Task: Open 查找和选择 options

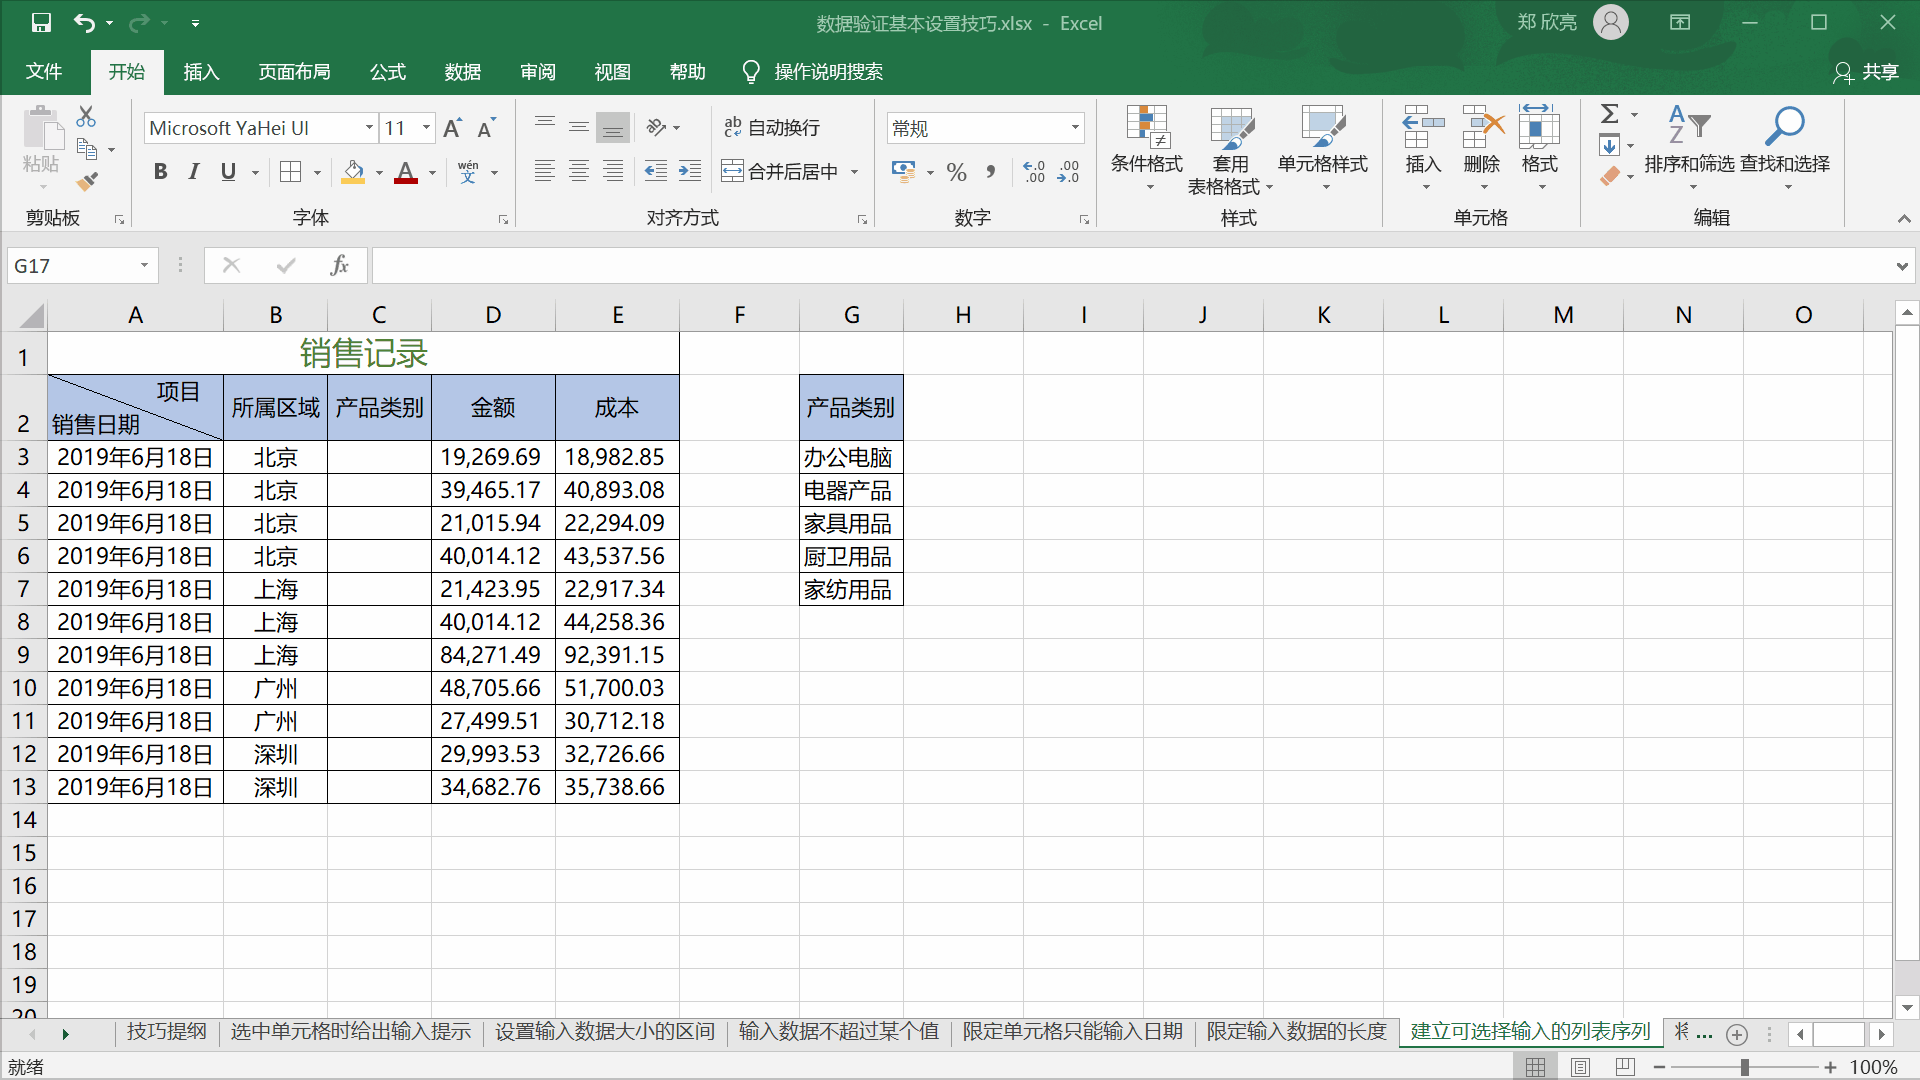Action: tap(1786, 145)
